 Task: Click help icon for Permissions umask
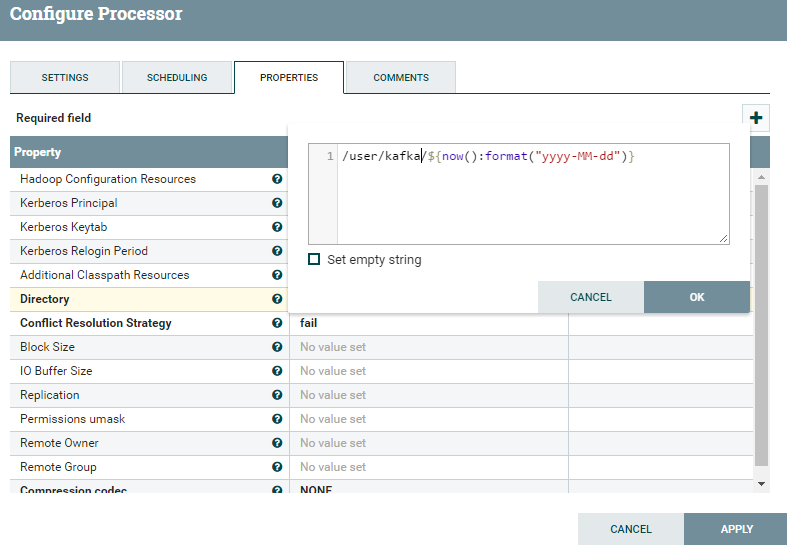(277, 419)
